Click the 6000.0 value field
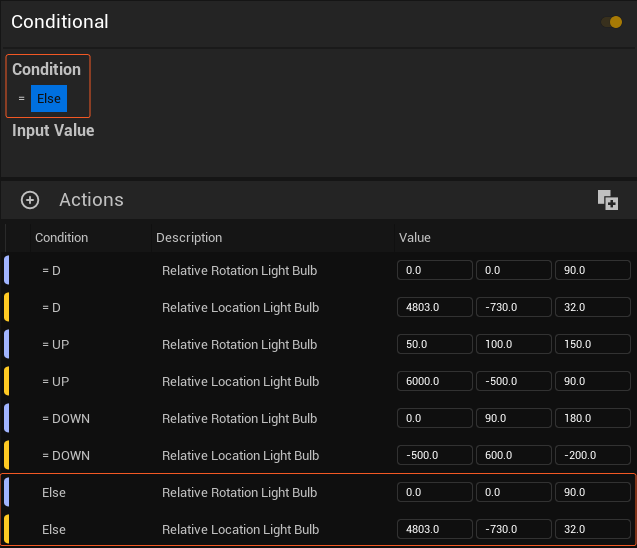The height and width of the screenshot is (548, 637). 434,382
